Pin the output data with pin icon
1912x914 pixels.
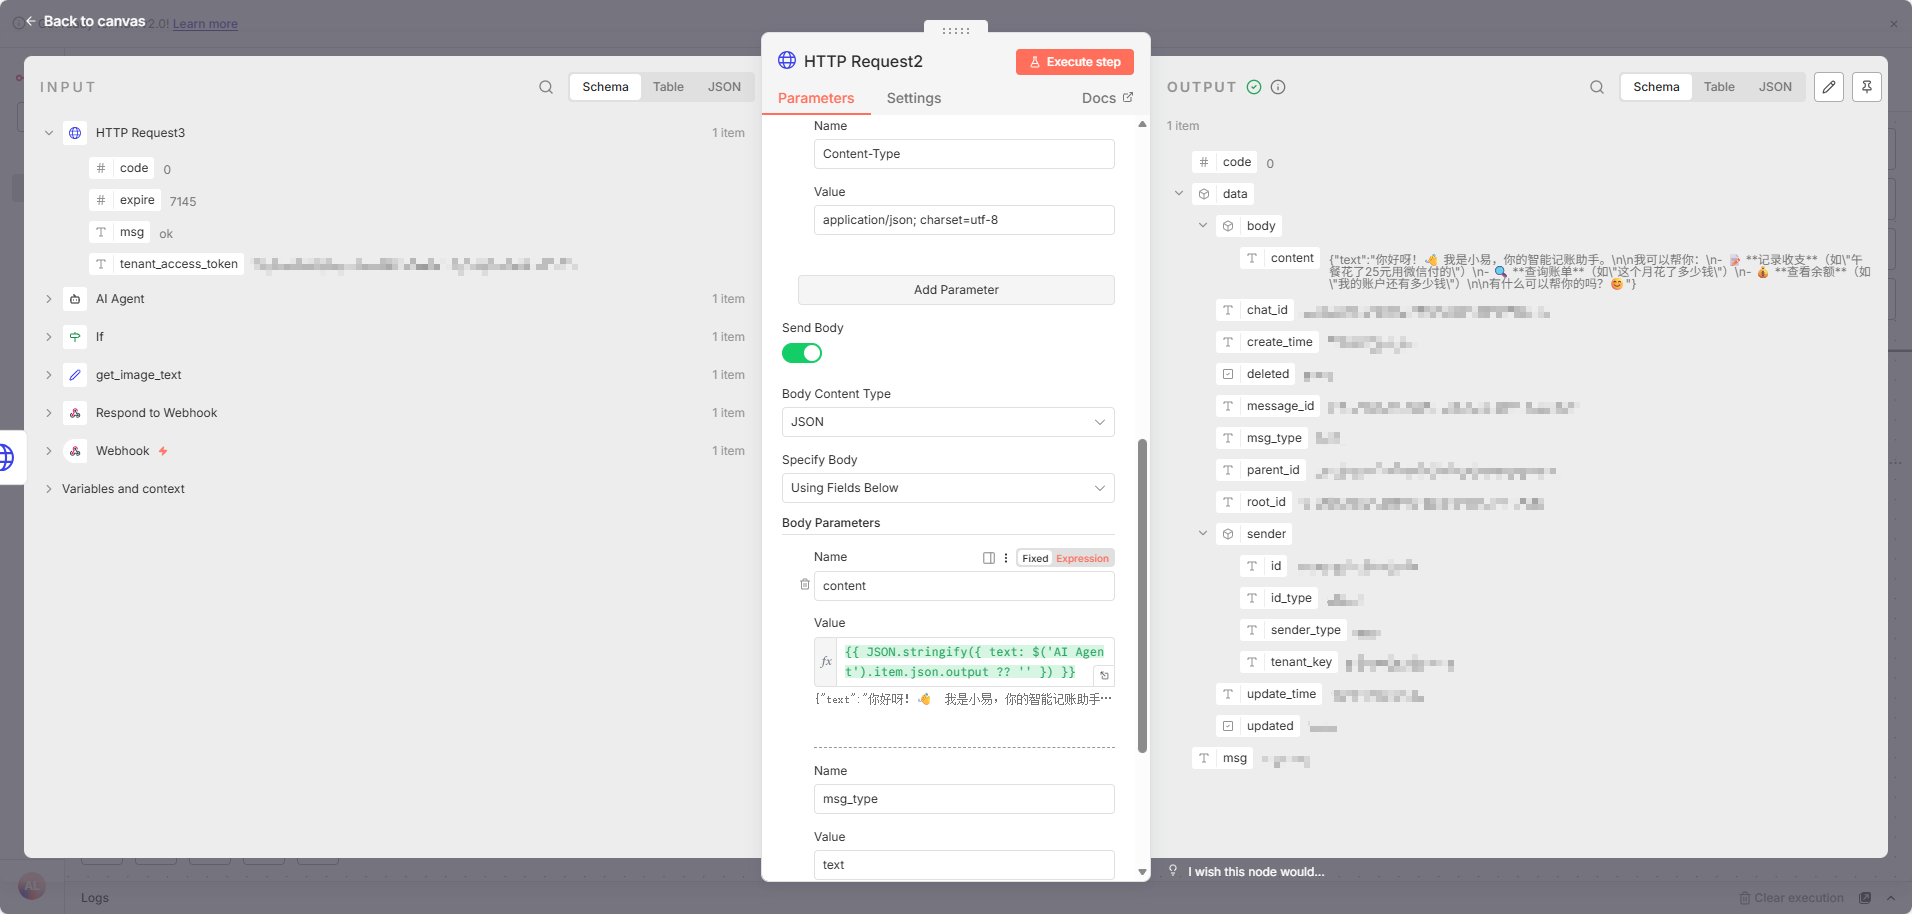(1867, 87)
